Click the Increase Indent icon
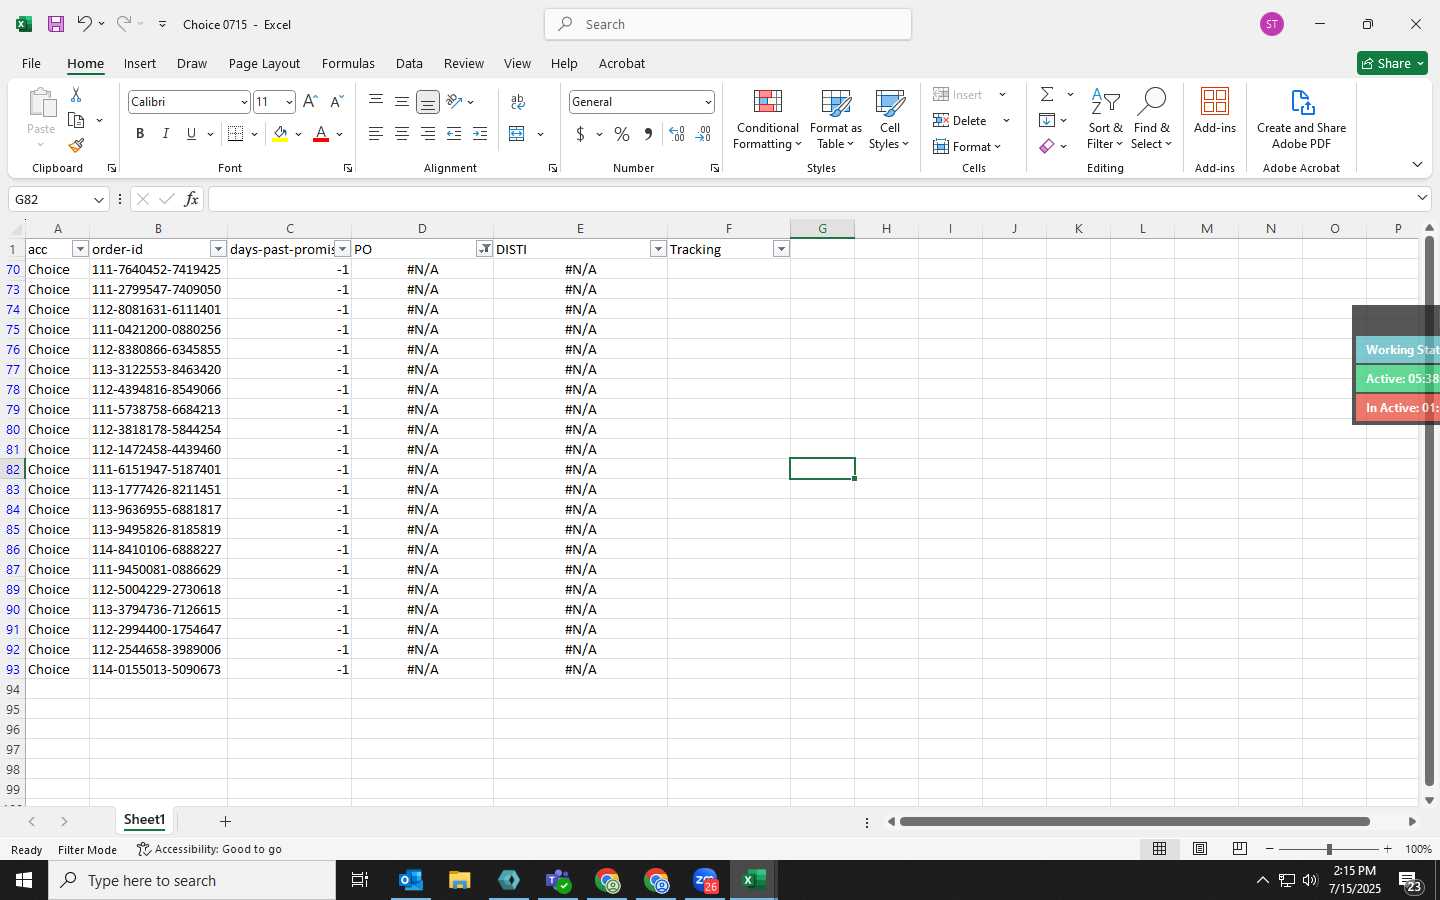The image size is (1440, 900). pyautogui.click(x=480, y=134)
